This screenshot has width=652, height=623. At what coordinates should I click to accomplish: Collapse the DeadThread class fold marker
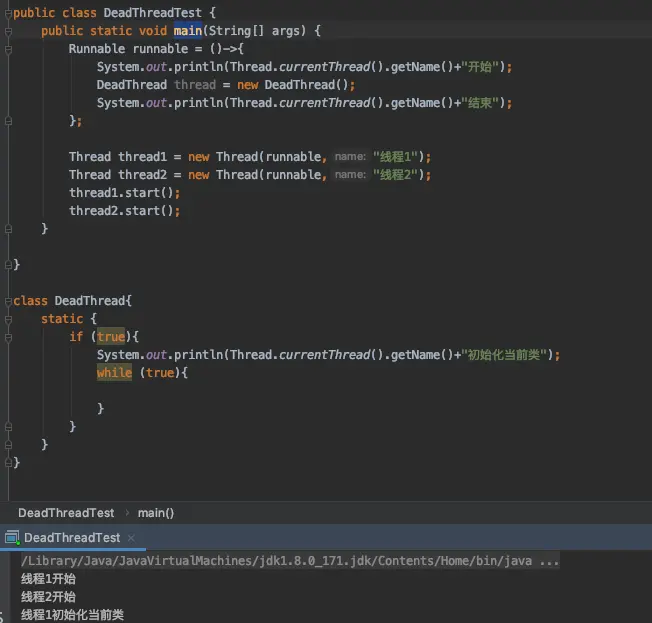coord(8,301)
